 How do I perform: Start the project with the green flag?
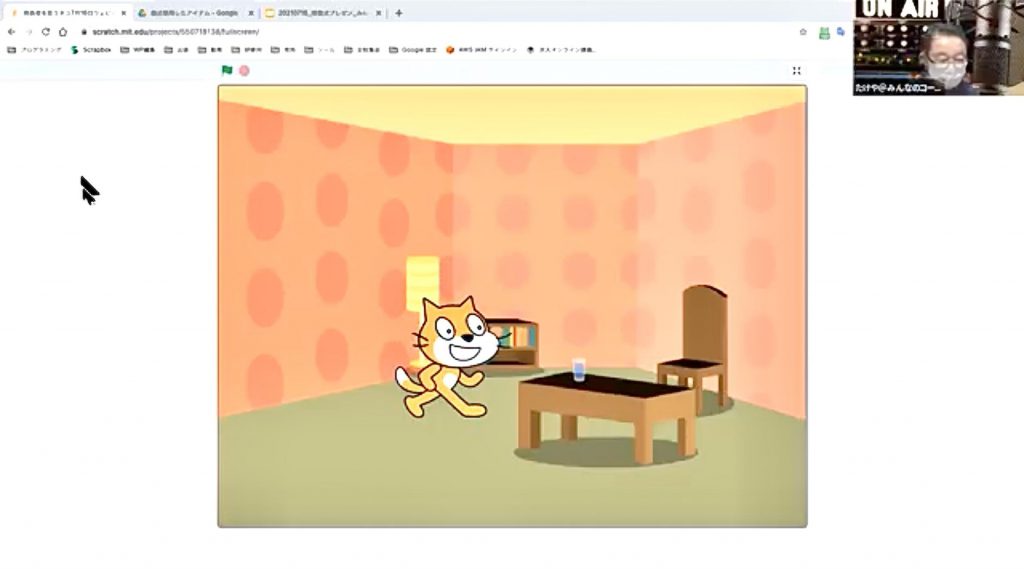[227, 71]
